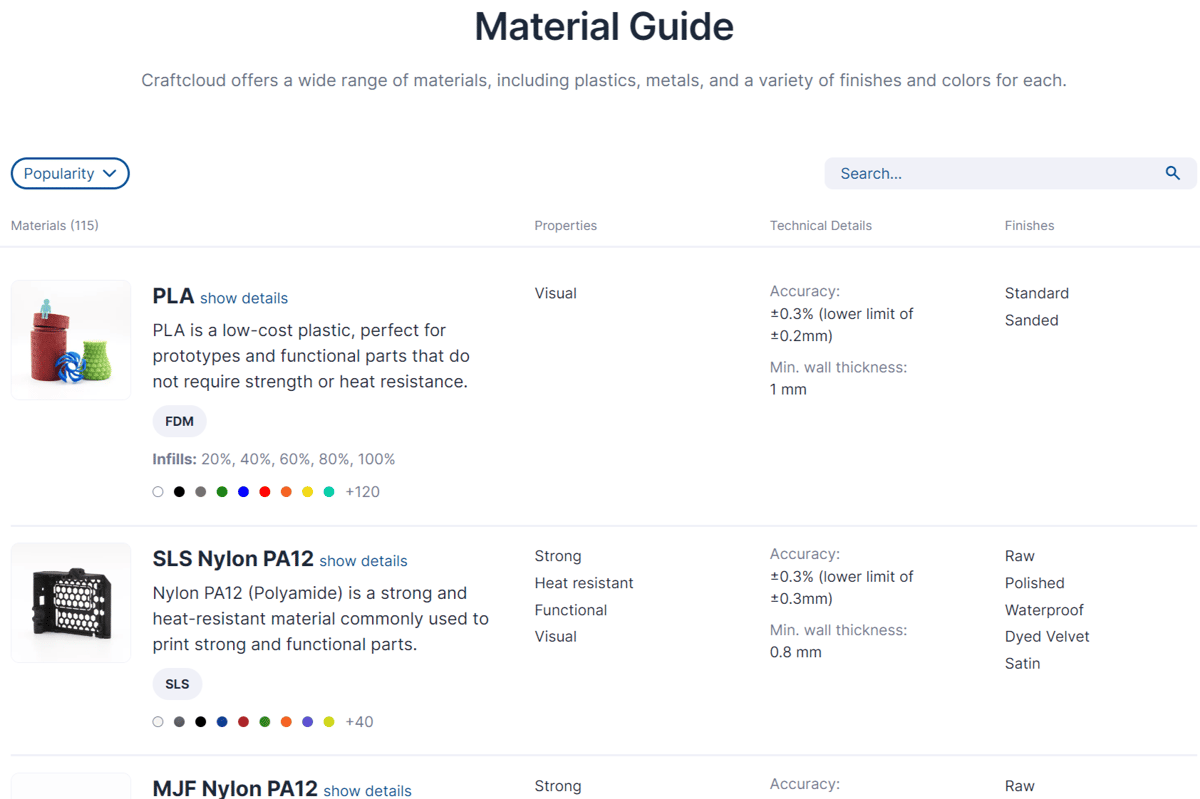
Task: Select the orange PLA color swatch
Action: (x=286, y=492)
